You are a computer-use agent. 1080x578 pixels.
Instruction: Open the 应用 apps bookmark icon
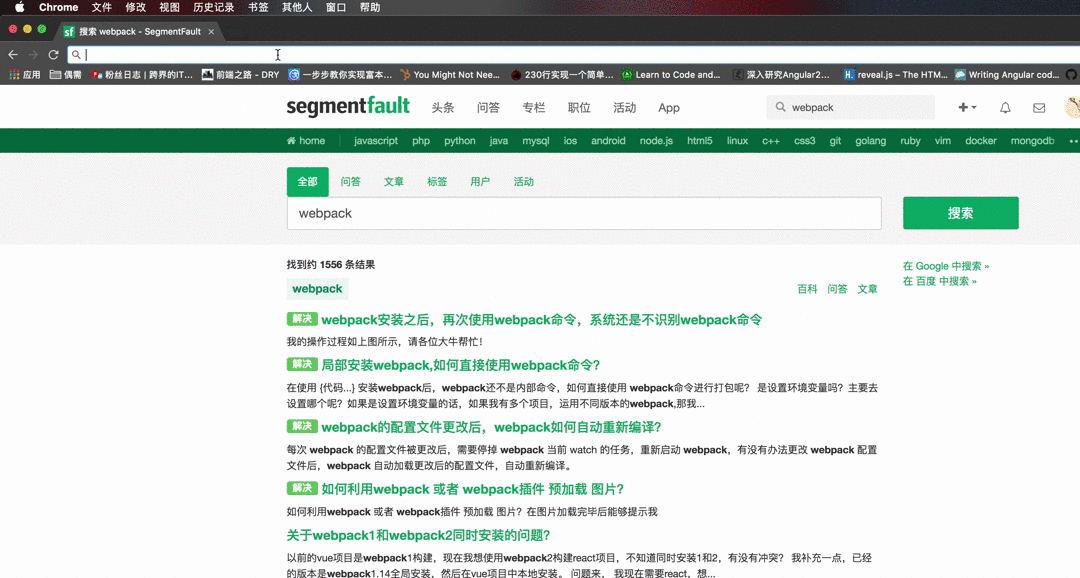(25, 74)
